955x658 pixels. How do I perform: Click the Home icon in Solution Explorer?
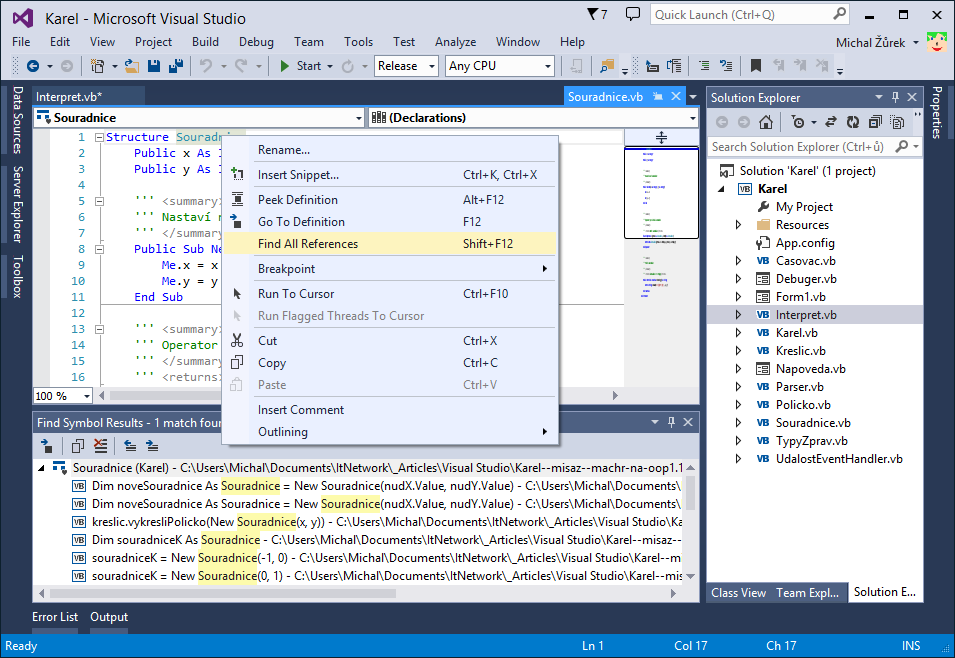pos(766,122)
